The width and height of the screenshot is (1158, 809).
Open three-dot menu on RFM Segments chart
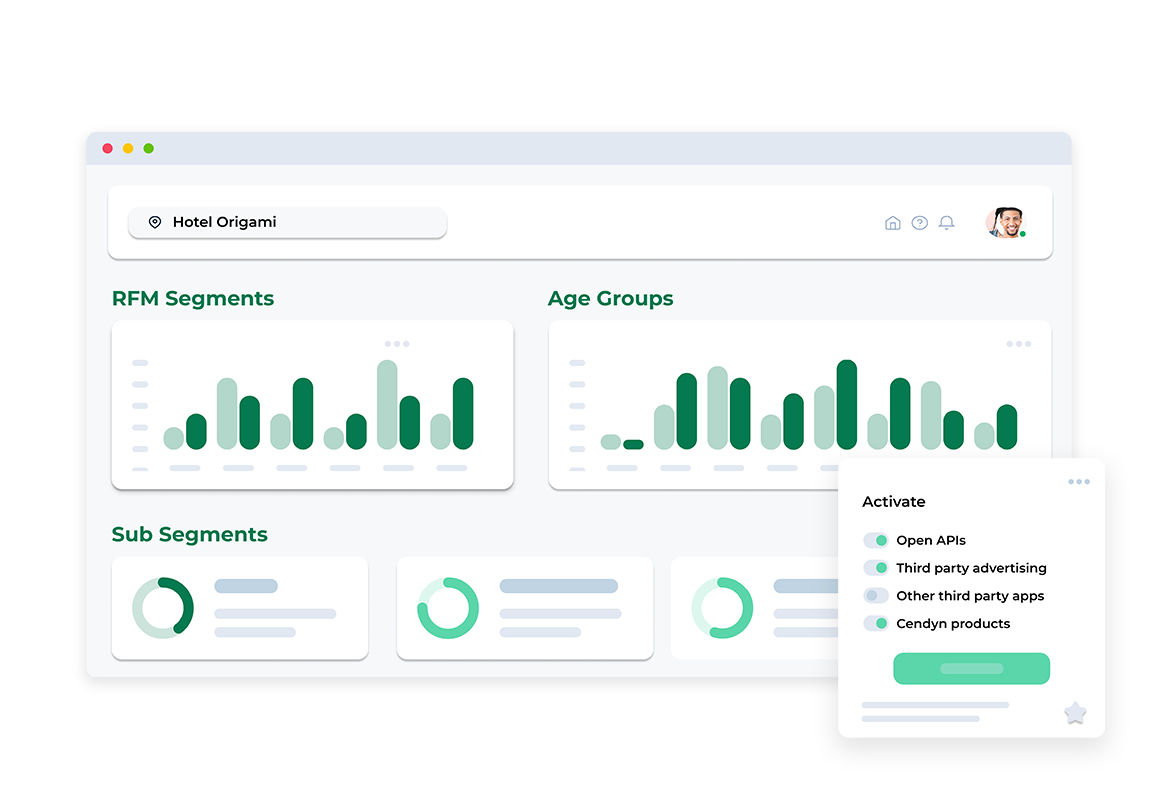[397, 344]
